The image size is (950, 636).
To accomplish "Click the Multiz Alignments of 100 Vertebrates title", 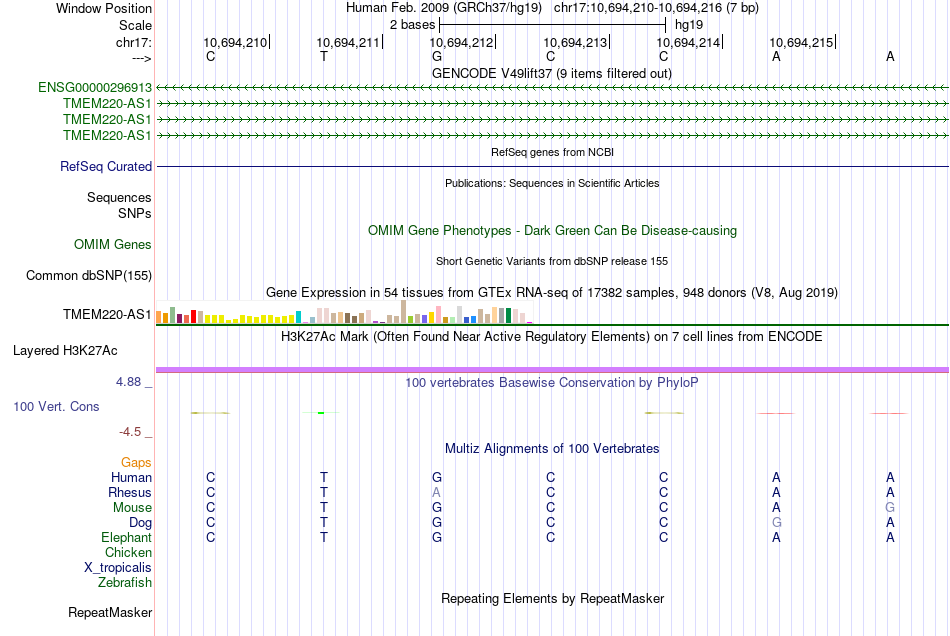I will 552,449.
